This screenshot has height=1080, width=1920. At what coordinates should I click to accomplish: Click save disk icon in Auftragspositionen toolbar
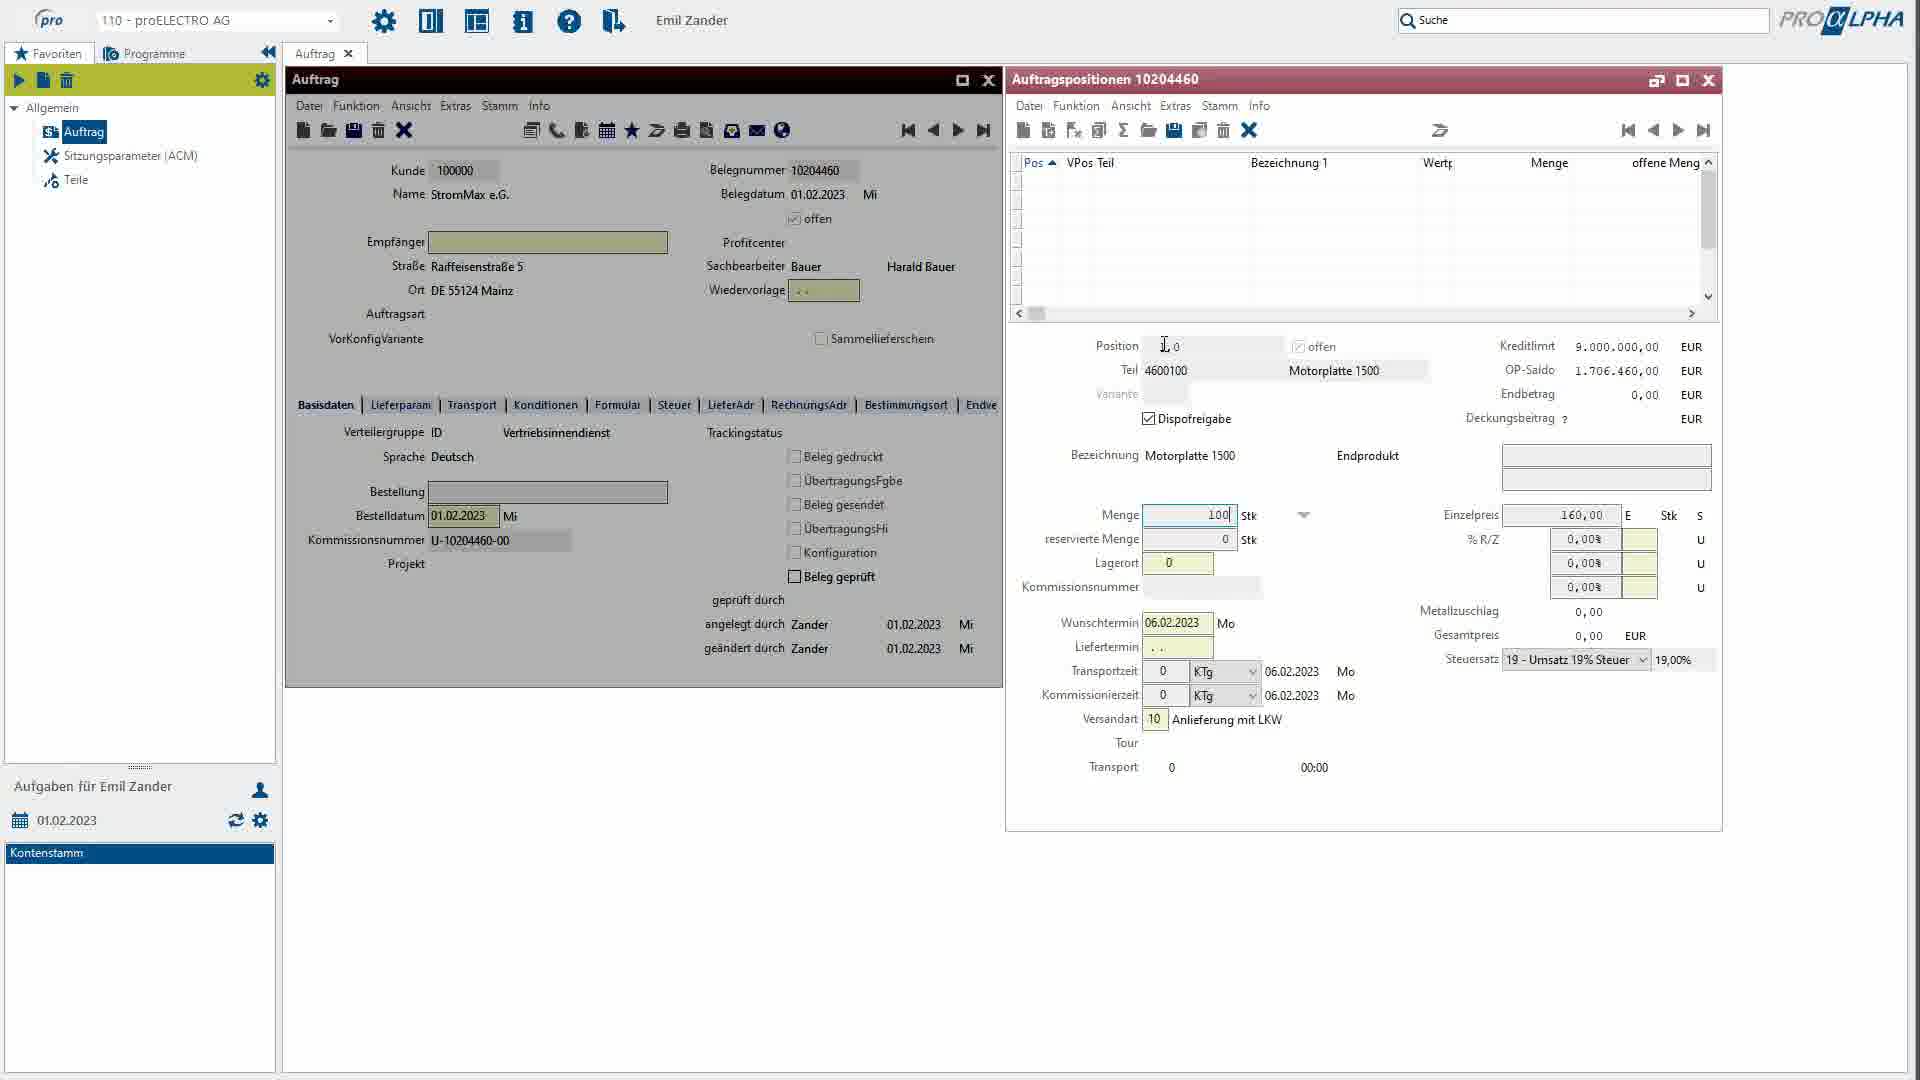(1174, 130)
